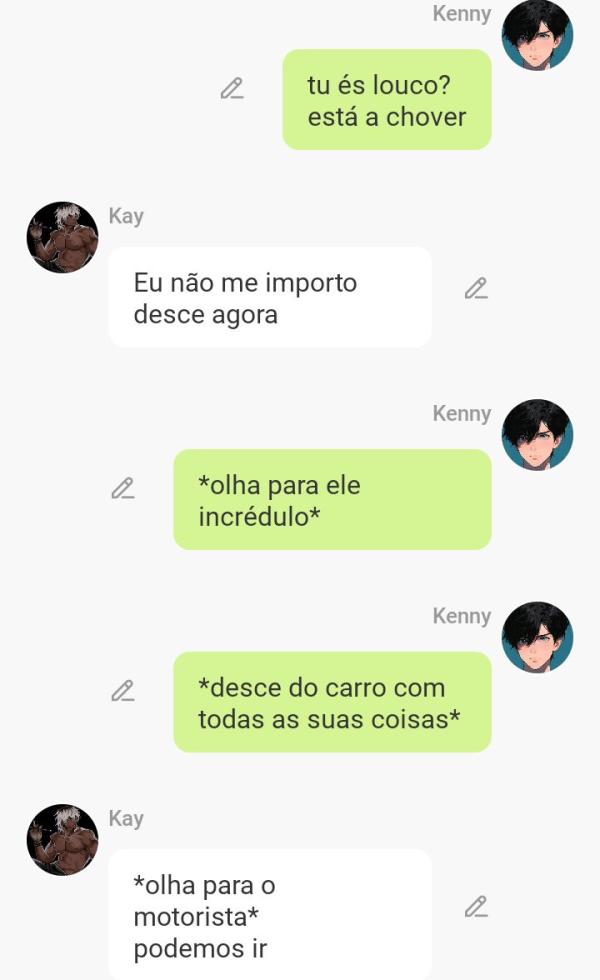This screenshot has height=980, width=600.
Task: Tap the 'Eu não me importo desce agora' bubble
Action: [x=270, y=297]
